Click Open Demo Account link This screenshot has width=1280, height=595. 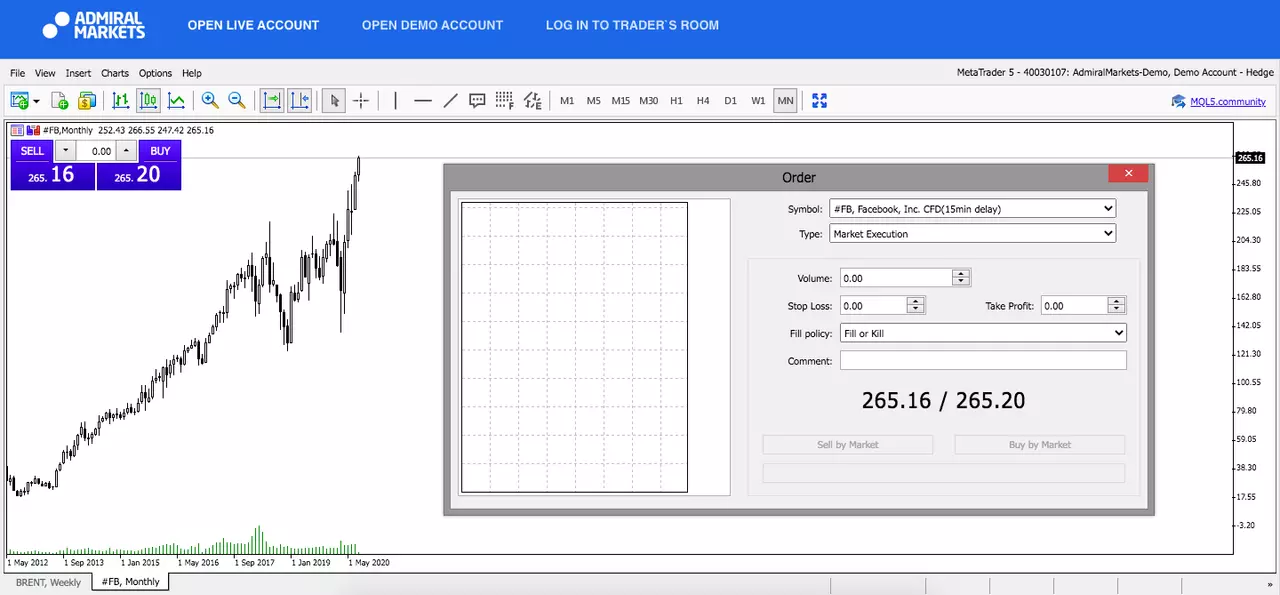[x=432, y=25]
